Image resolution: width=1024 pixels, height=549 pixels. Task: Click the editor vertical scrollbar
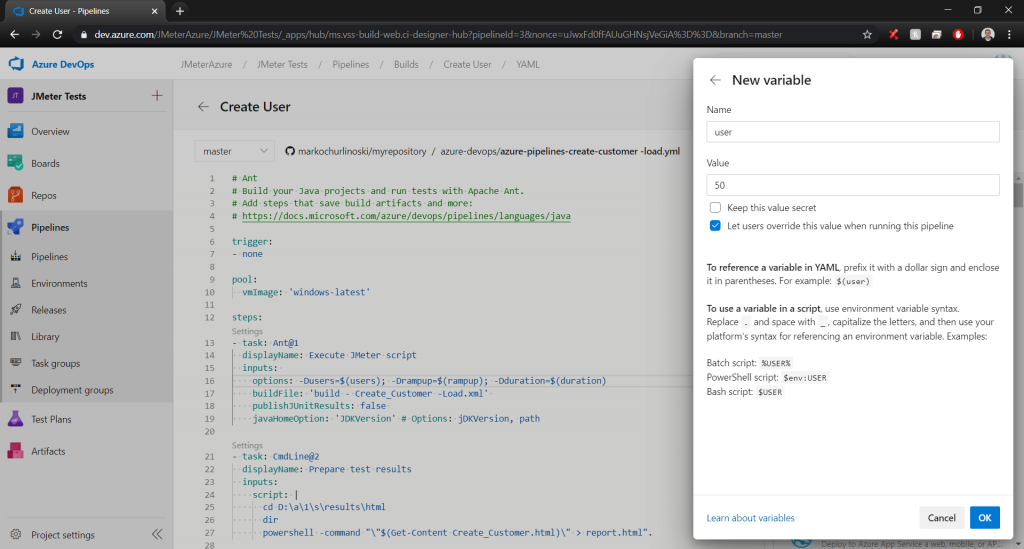[1019, 195]
